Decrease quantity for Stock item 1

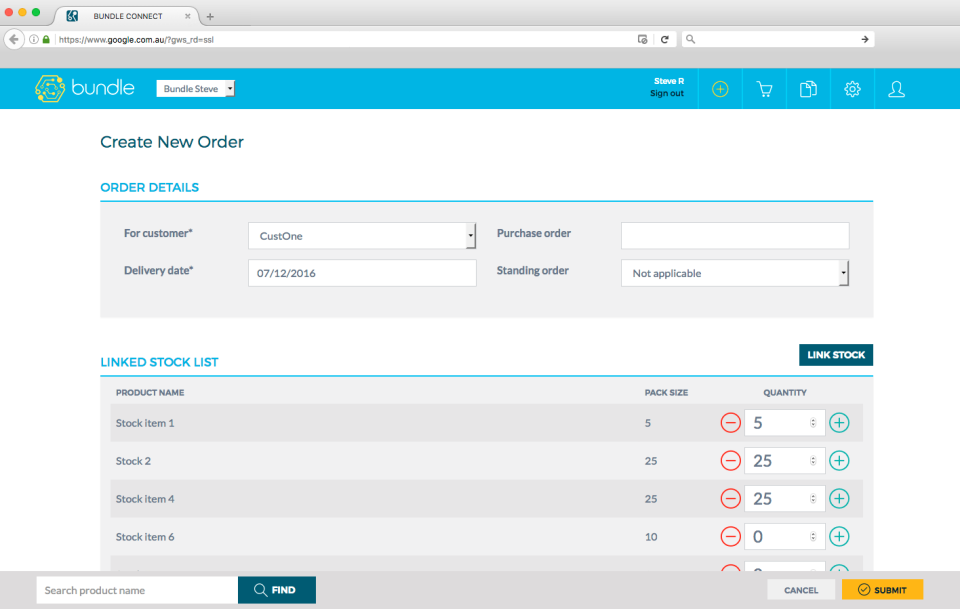(x=730, y=422)
